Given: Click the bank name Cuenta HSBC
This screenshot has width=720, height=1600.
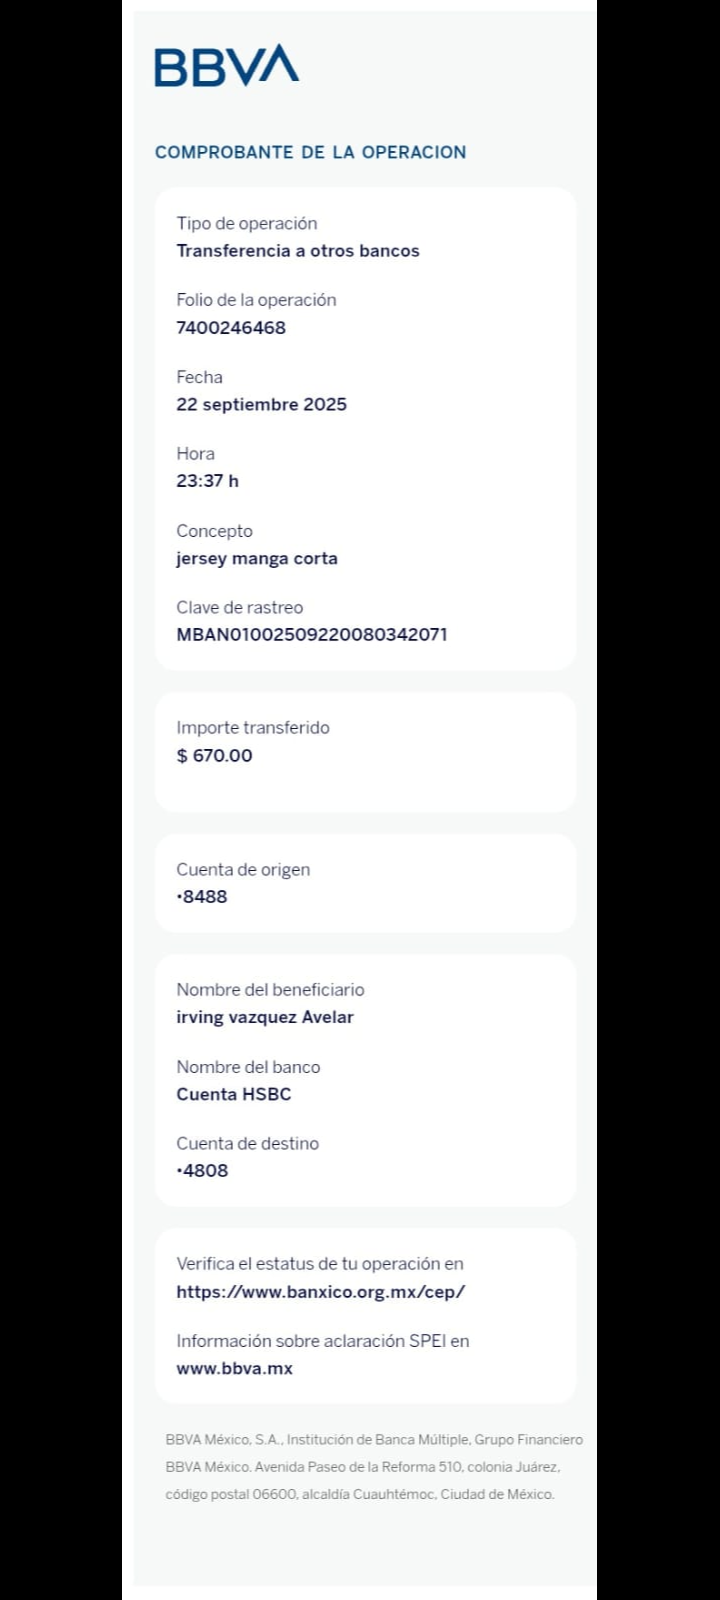Looking at the screenshot, I should tap(233, 1094).
